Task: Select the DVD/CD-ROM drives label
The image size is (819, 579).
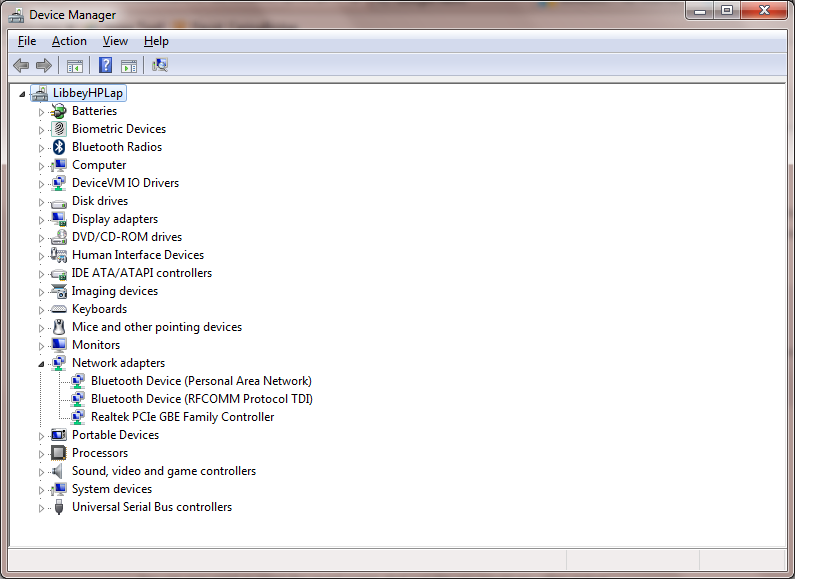Action: 127,237
